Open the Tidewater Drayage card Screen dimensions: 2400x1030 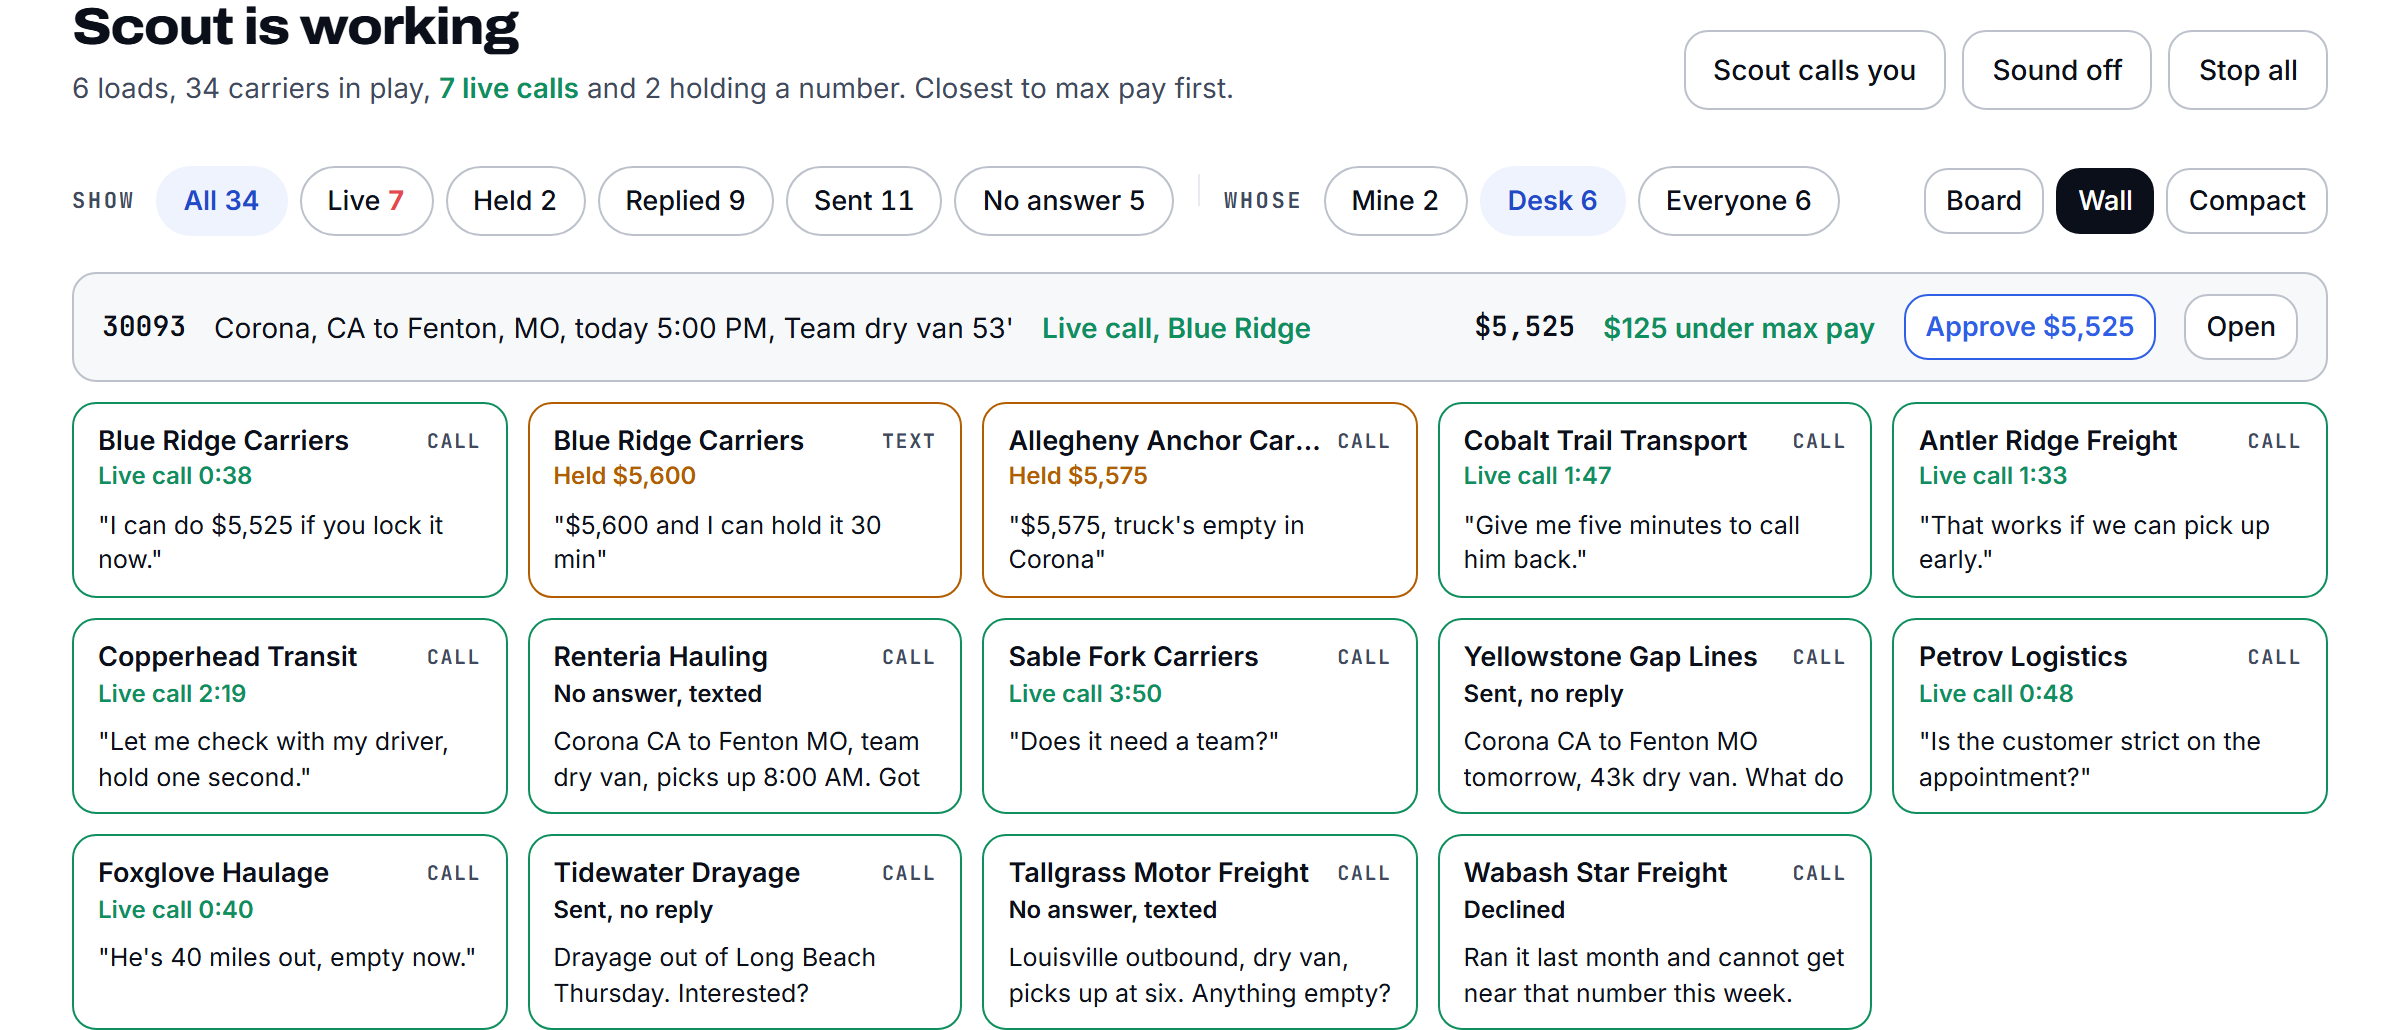(744, 932)
